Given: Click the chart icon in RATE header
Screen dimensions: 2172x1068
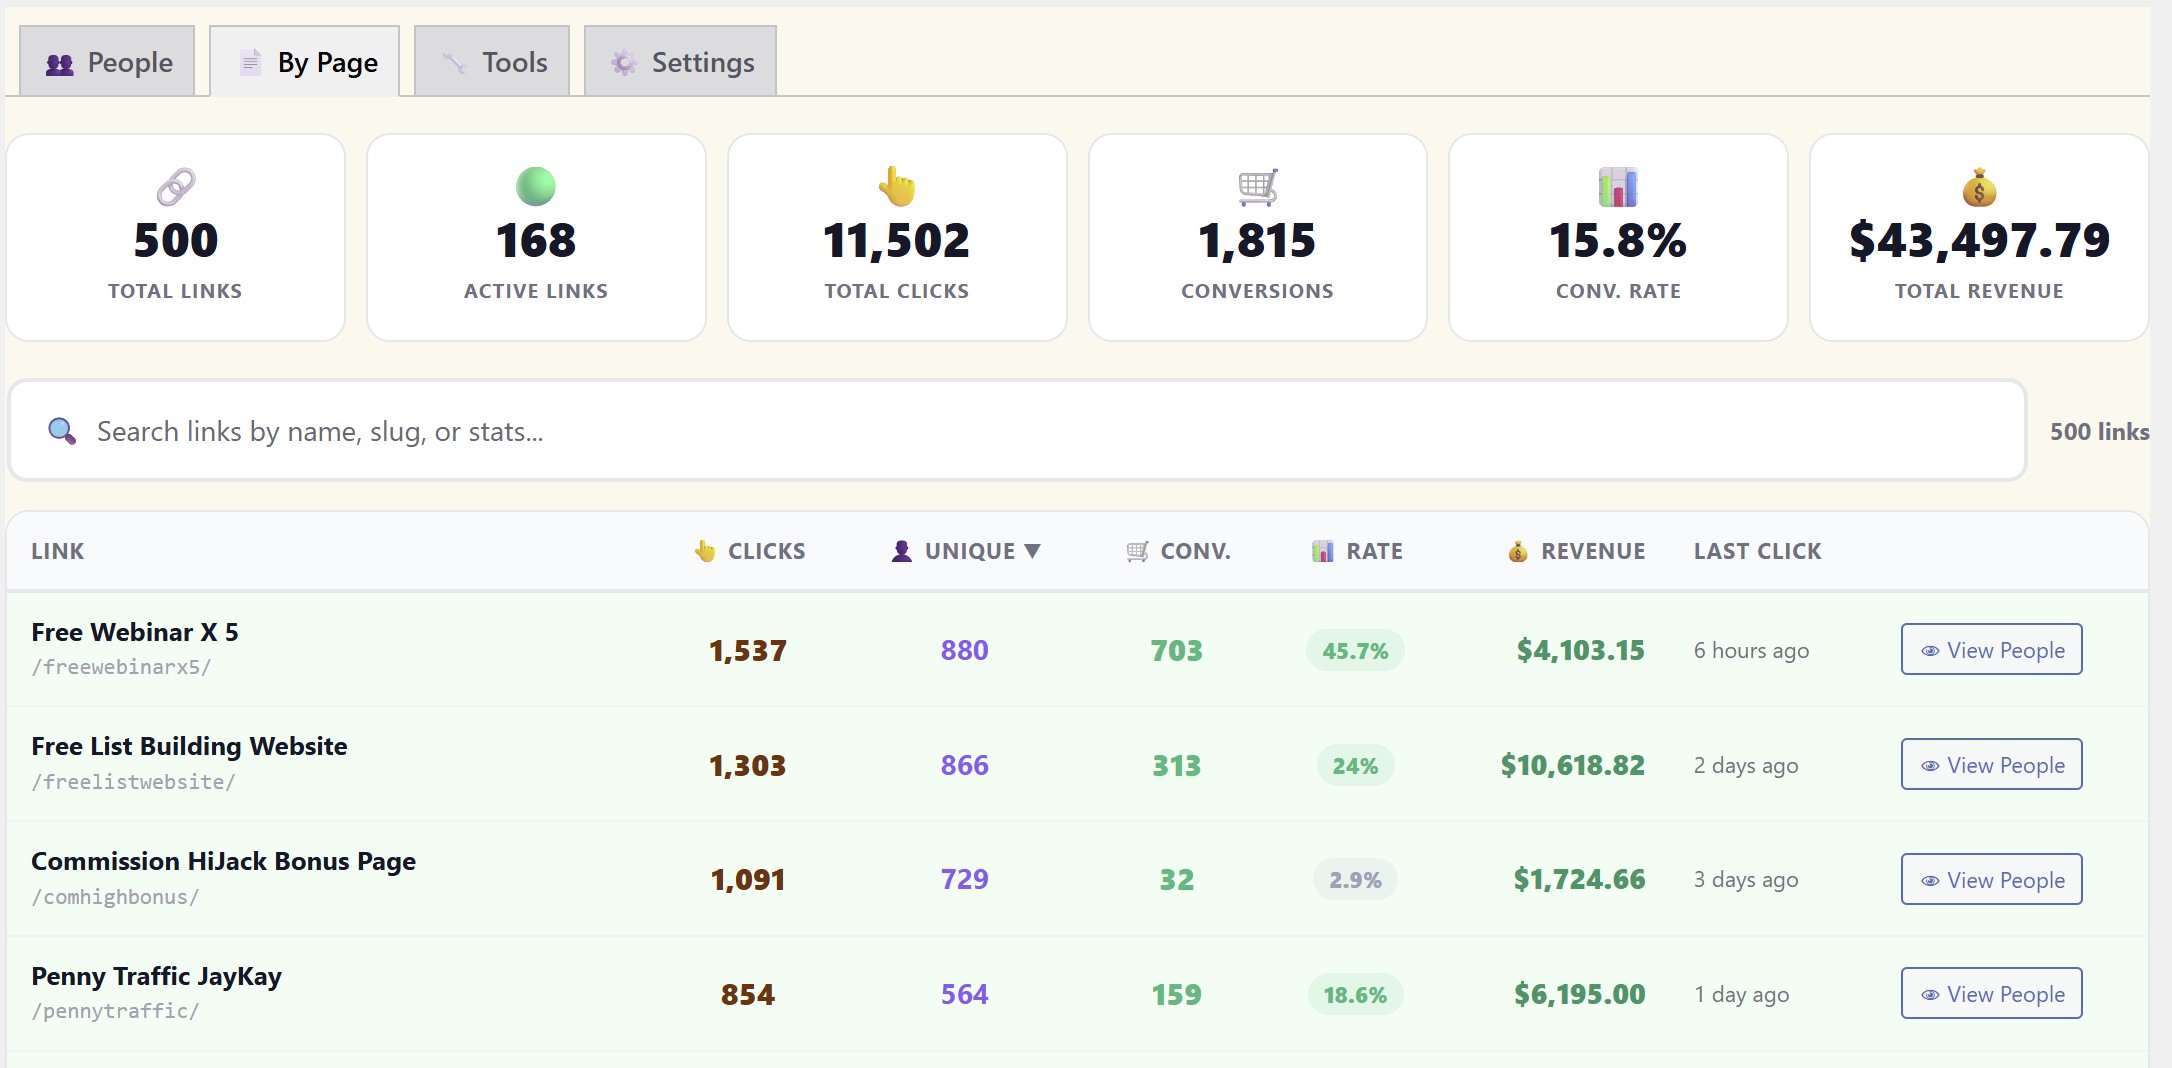Looking at the screenshot, I should coord(1323,551).
